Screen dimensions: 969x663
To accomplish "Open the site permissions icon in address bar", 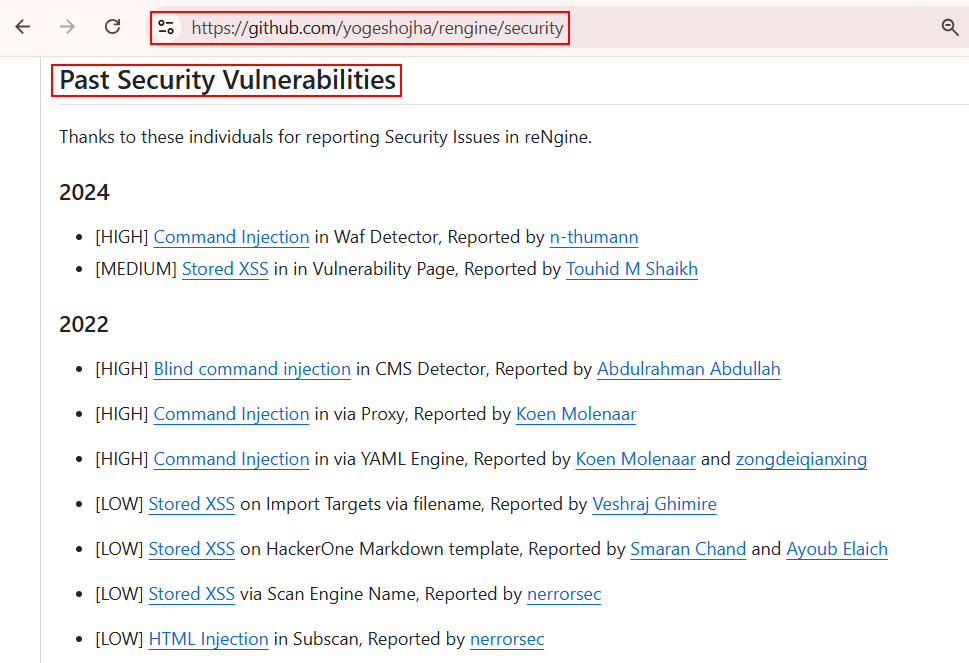I will pyautogui.click(x=166, y=27).
